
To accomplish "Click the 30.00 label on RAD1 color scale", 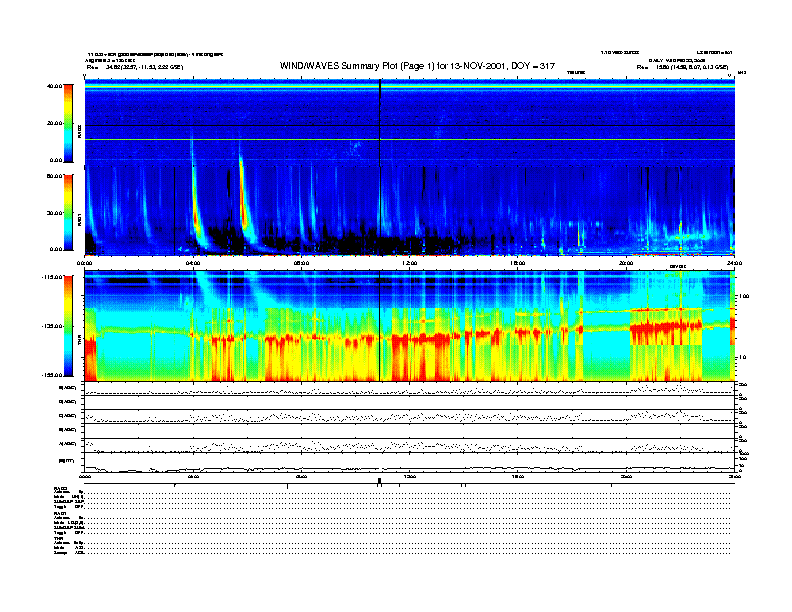I will click(x=54, y=213).
